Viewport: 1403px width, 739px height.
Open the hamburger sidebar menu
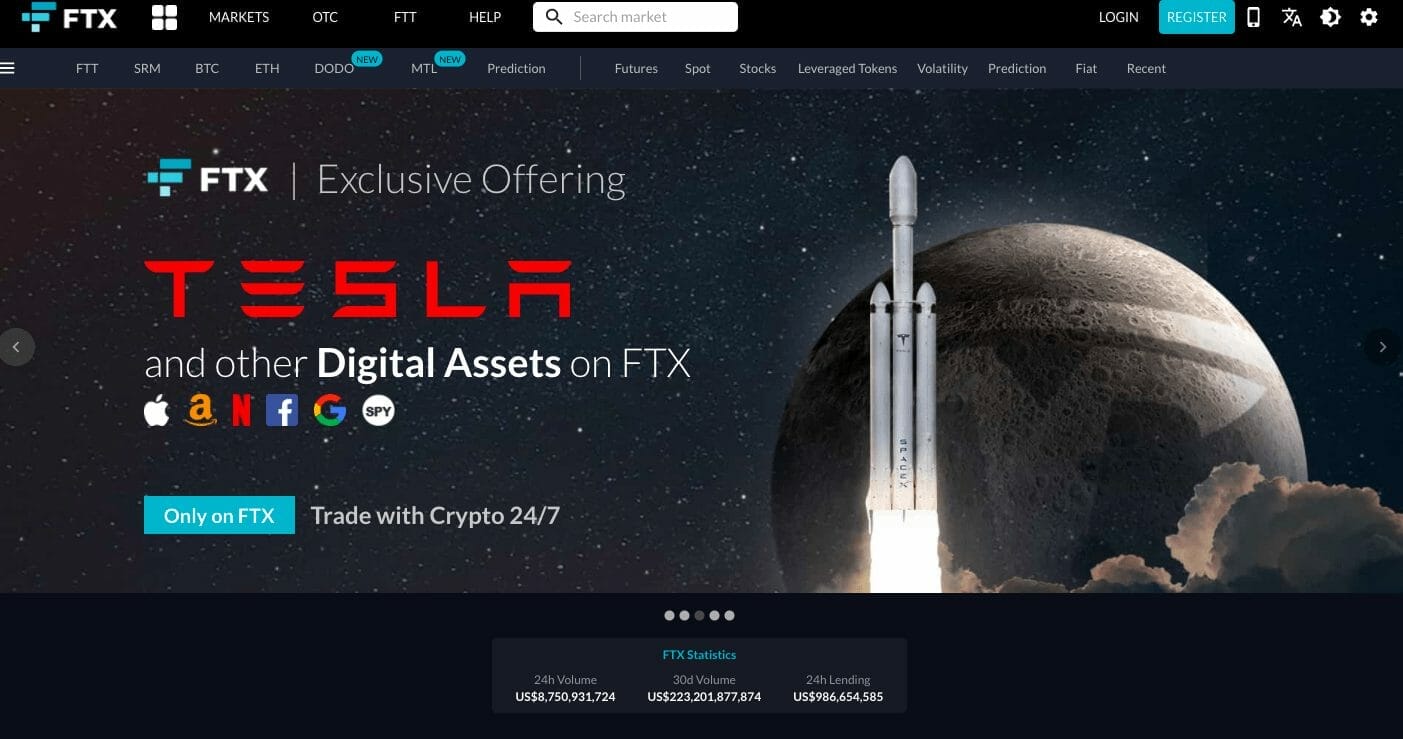[8, 68]
